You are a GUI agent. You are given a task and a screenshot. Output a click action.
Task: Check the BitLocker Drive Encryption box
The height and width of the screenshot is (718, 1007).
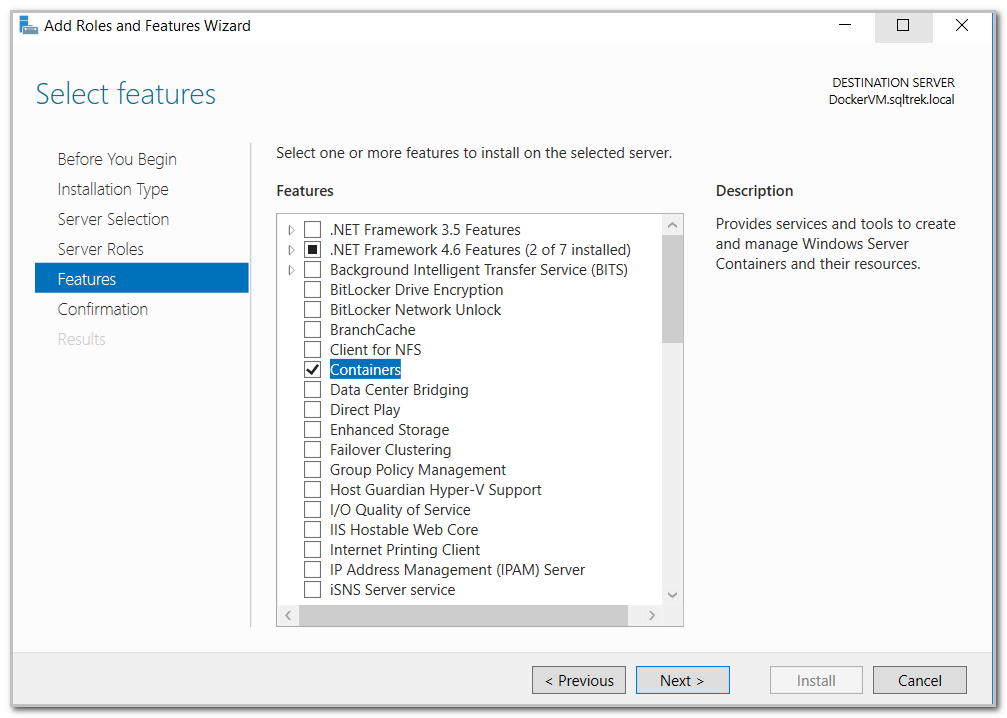coord(313,290)
